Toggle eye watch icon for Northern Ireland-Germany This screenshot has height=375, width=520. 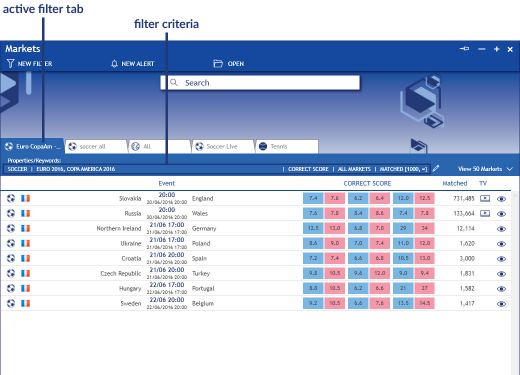(x=501, y=229)
